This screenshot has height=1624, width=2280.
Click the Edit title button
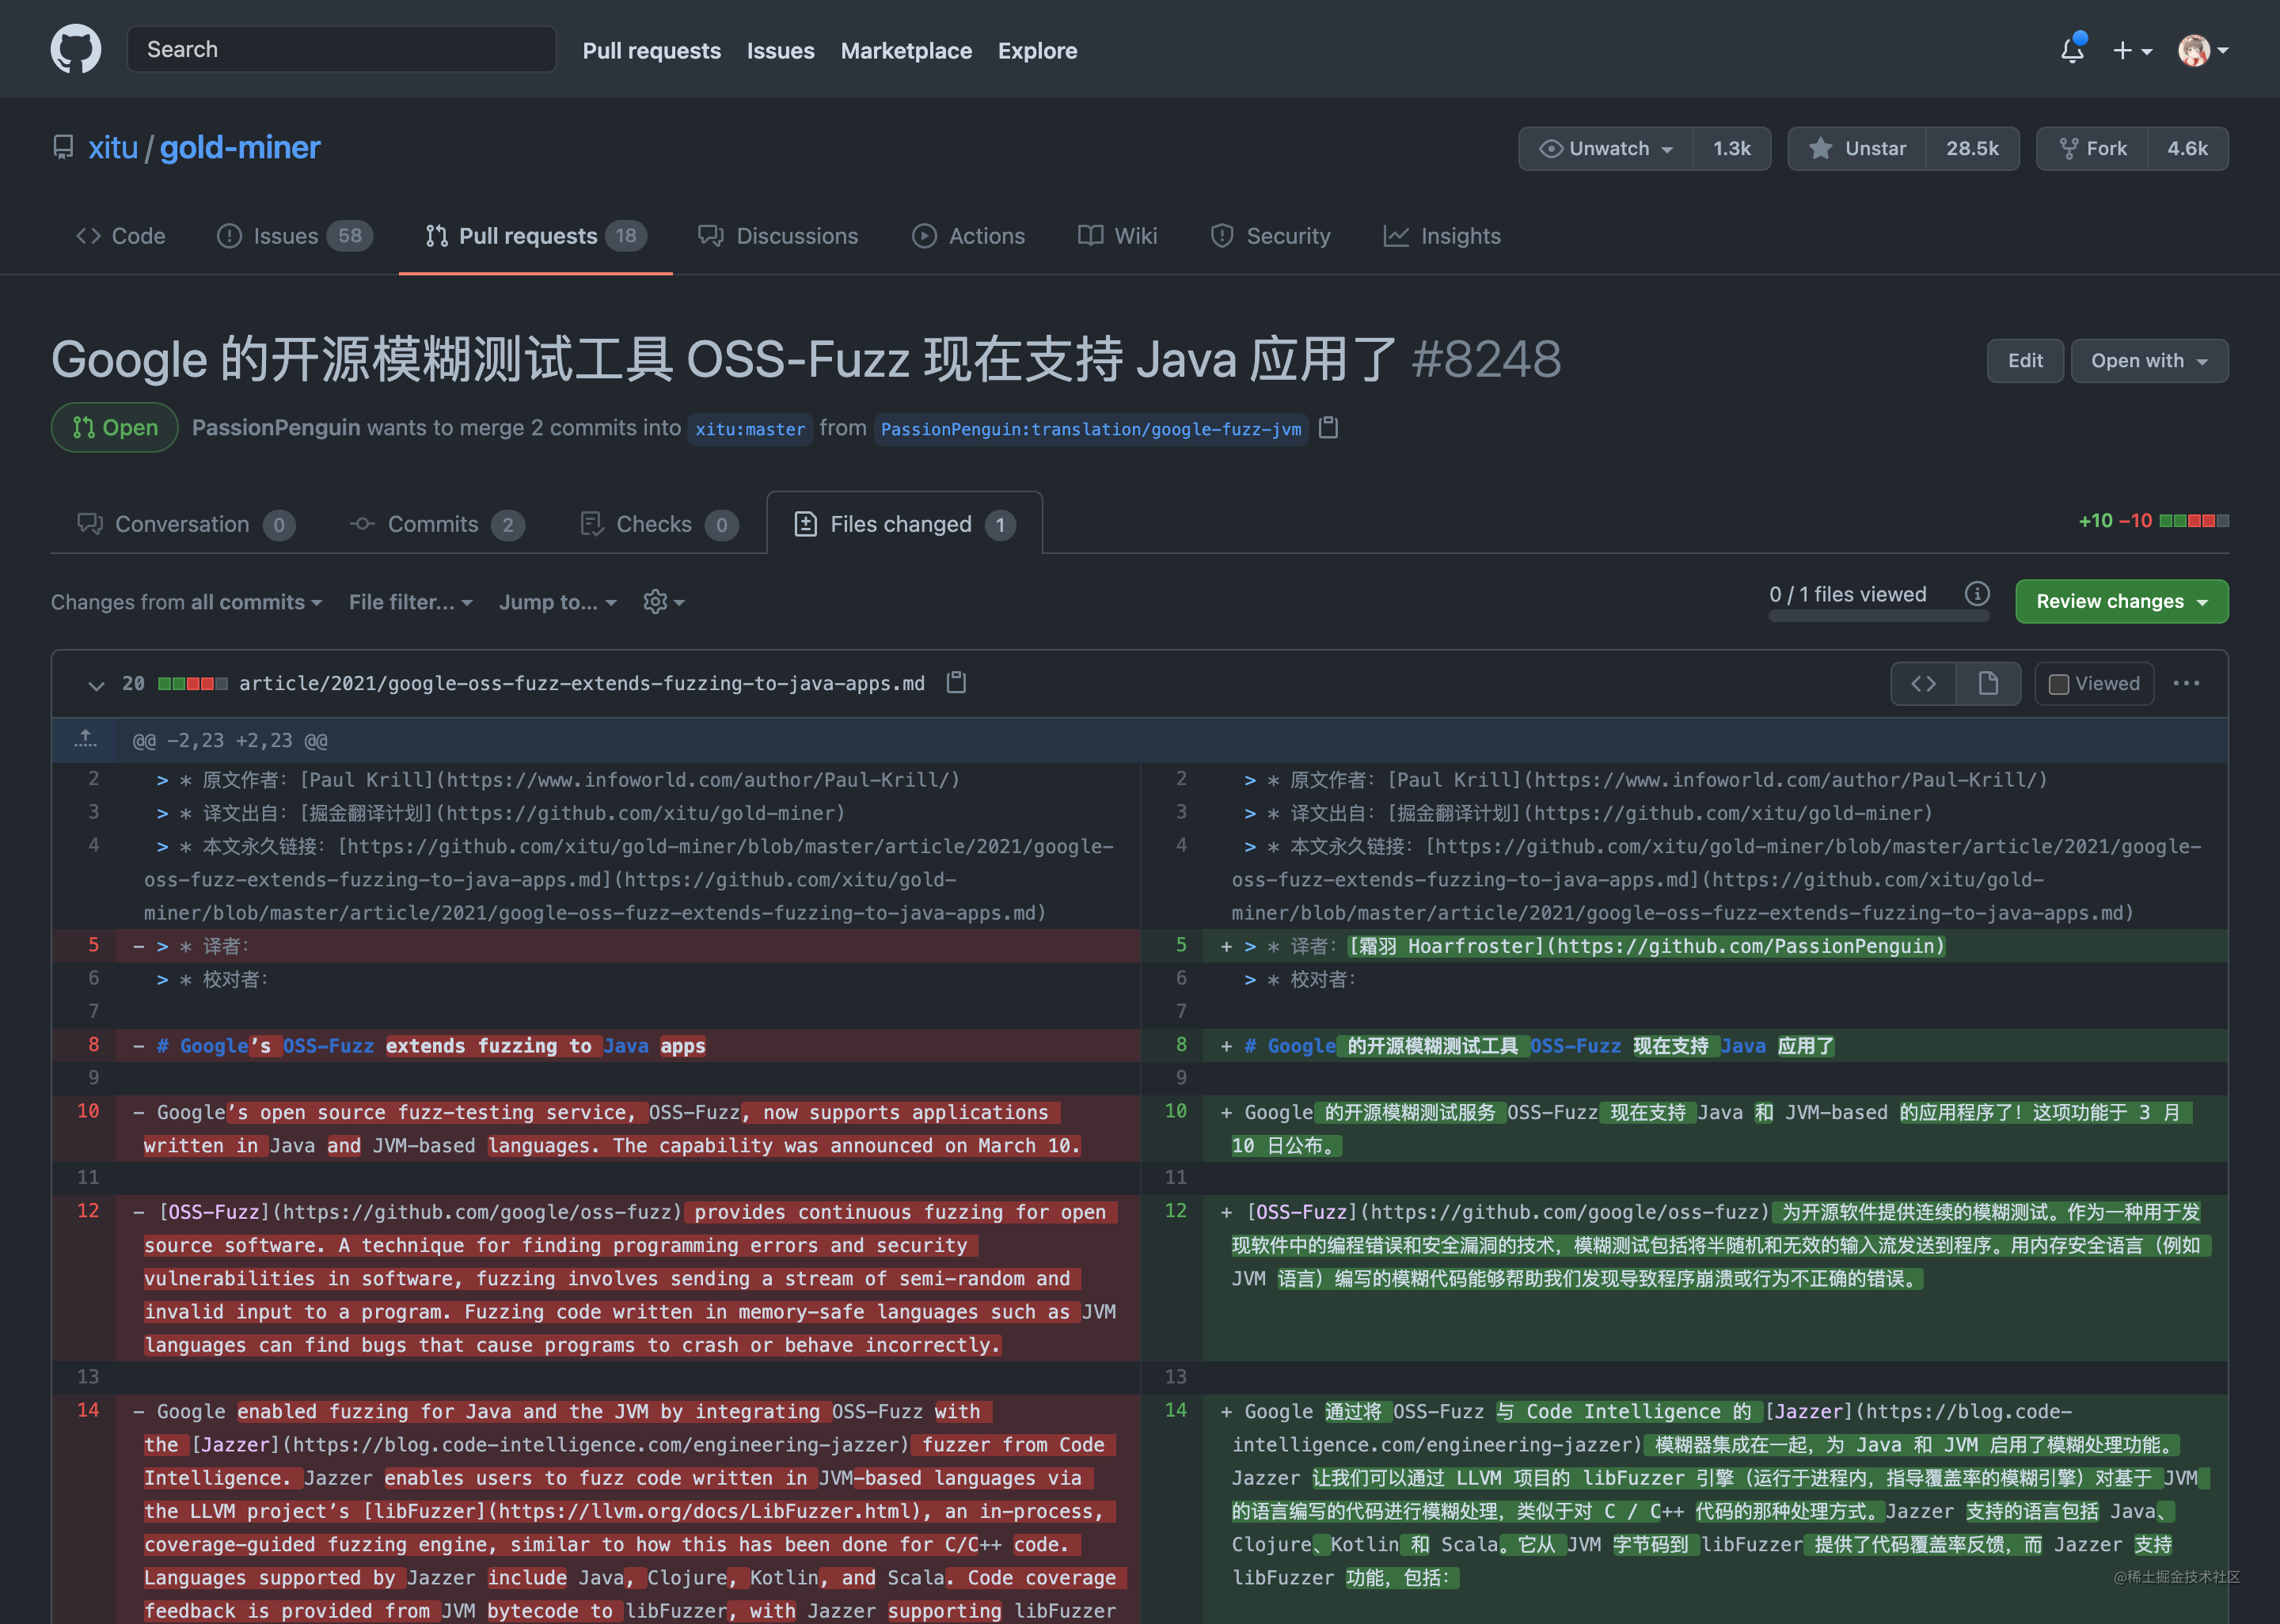(x=2025, y=361)
